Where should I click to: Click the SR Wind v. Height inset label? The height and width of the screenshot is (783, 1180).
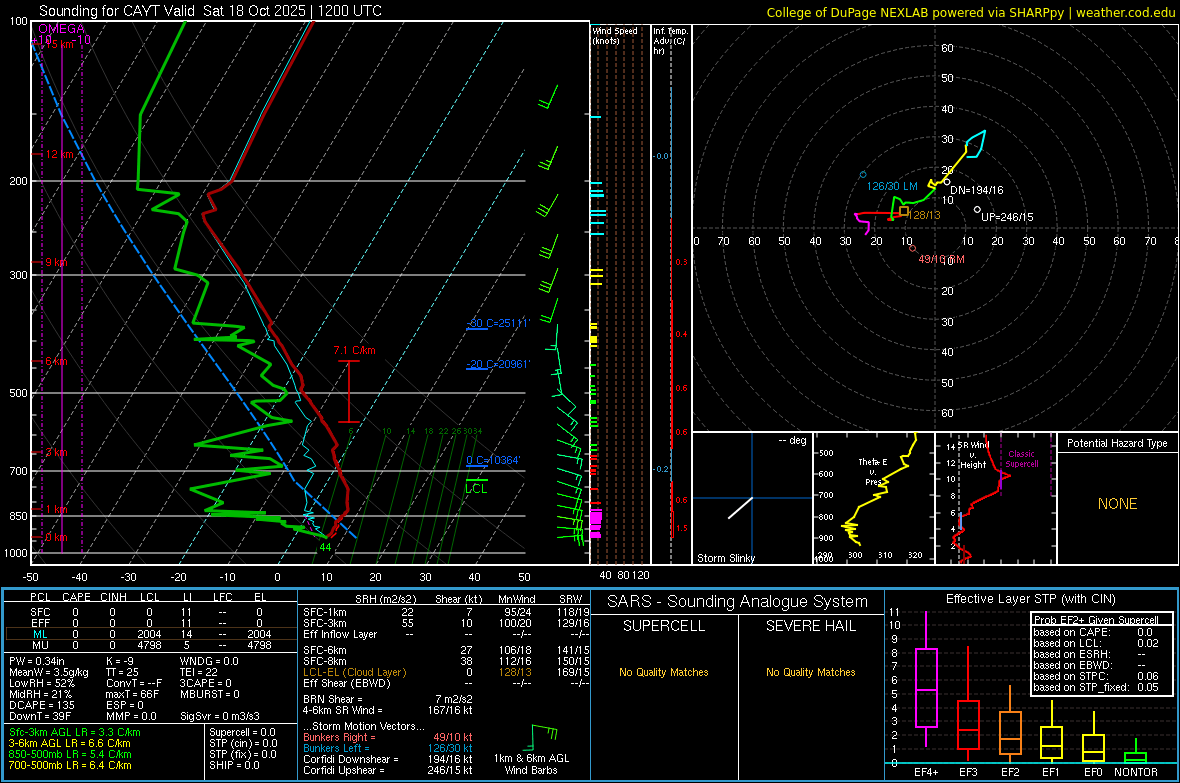pyautogui.click(x=973, y=455)
